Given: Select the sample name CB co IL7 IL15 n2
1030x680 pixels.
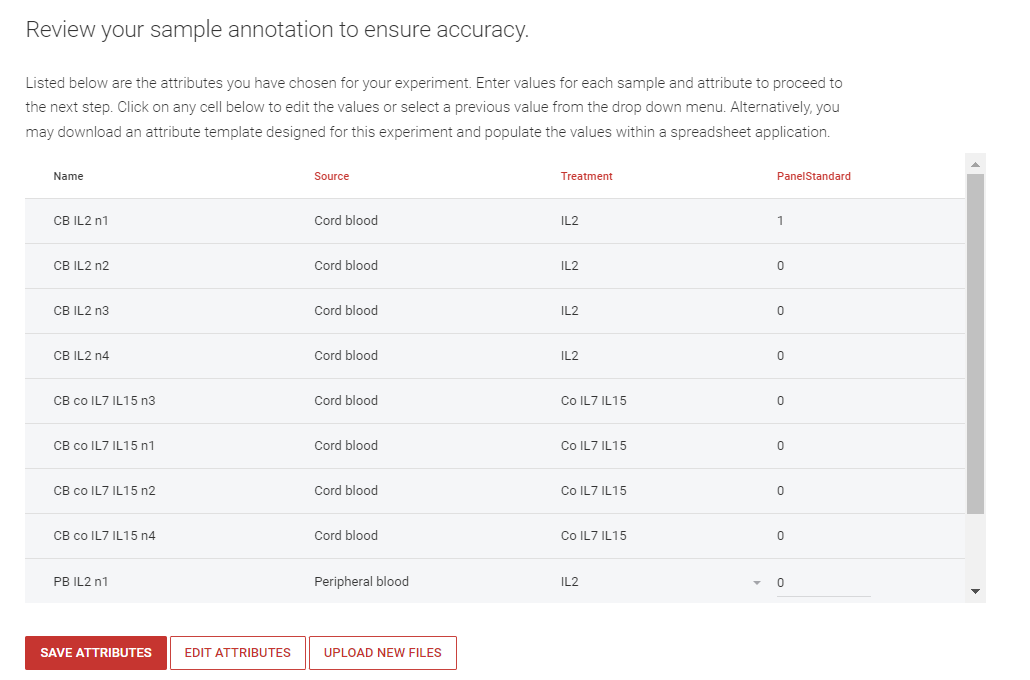Looking at the screenshot, I should (104, 491).
